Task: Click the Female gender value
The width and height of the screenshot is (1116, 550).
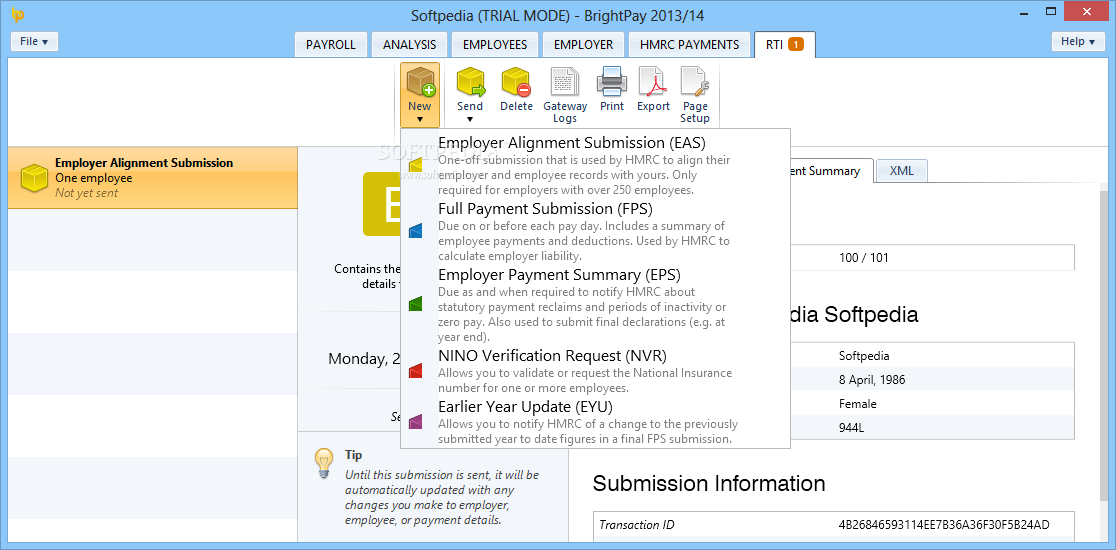Action: [x=858, y=403]
